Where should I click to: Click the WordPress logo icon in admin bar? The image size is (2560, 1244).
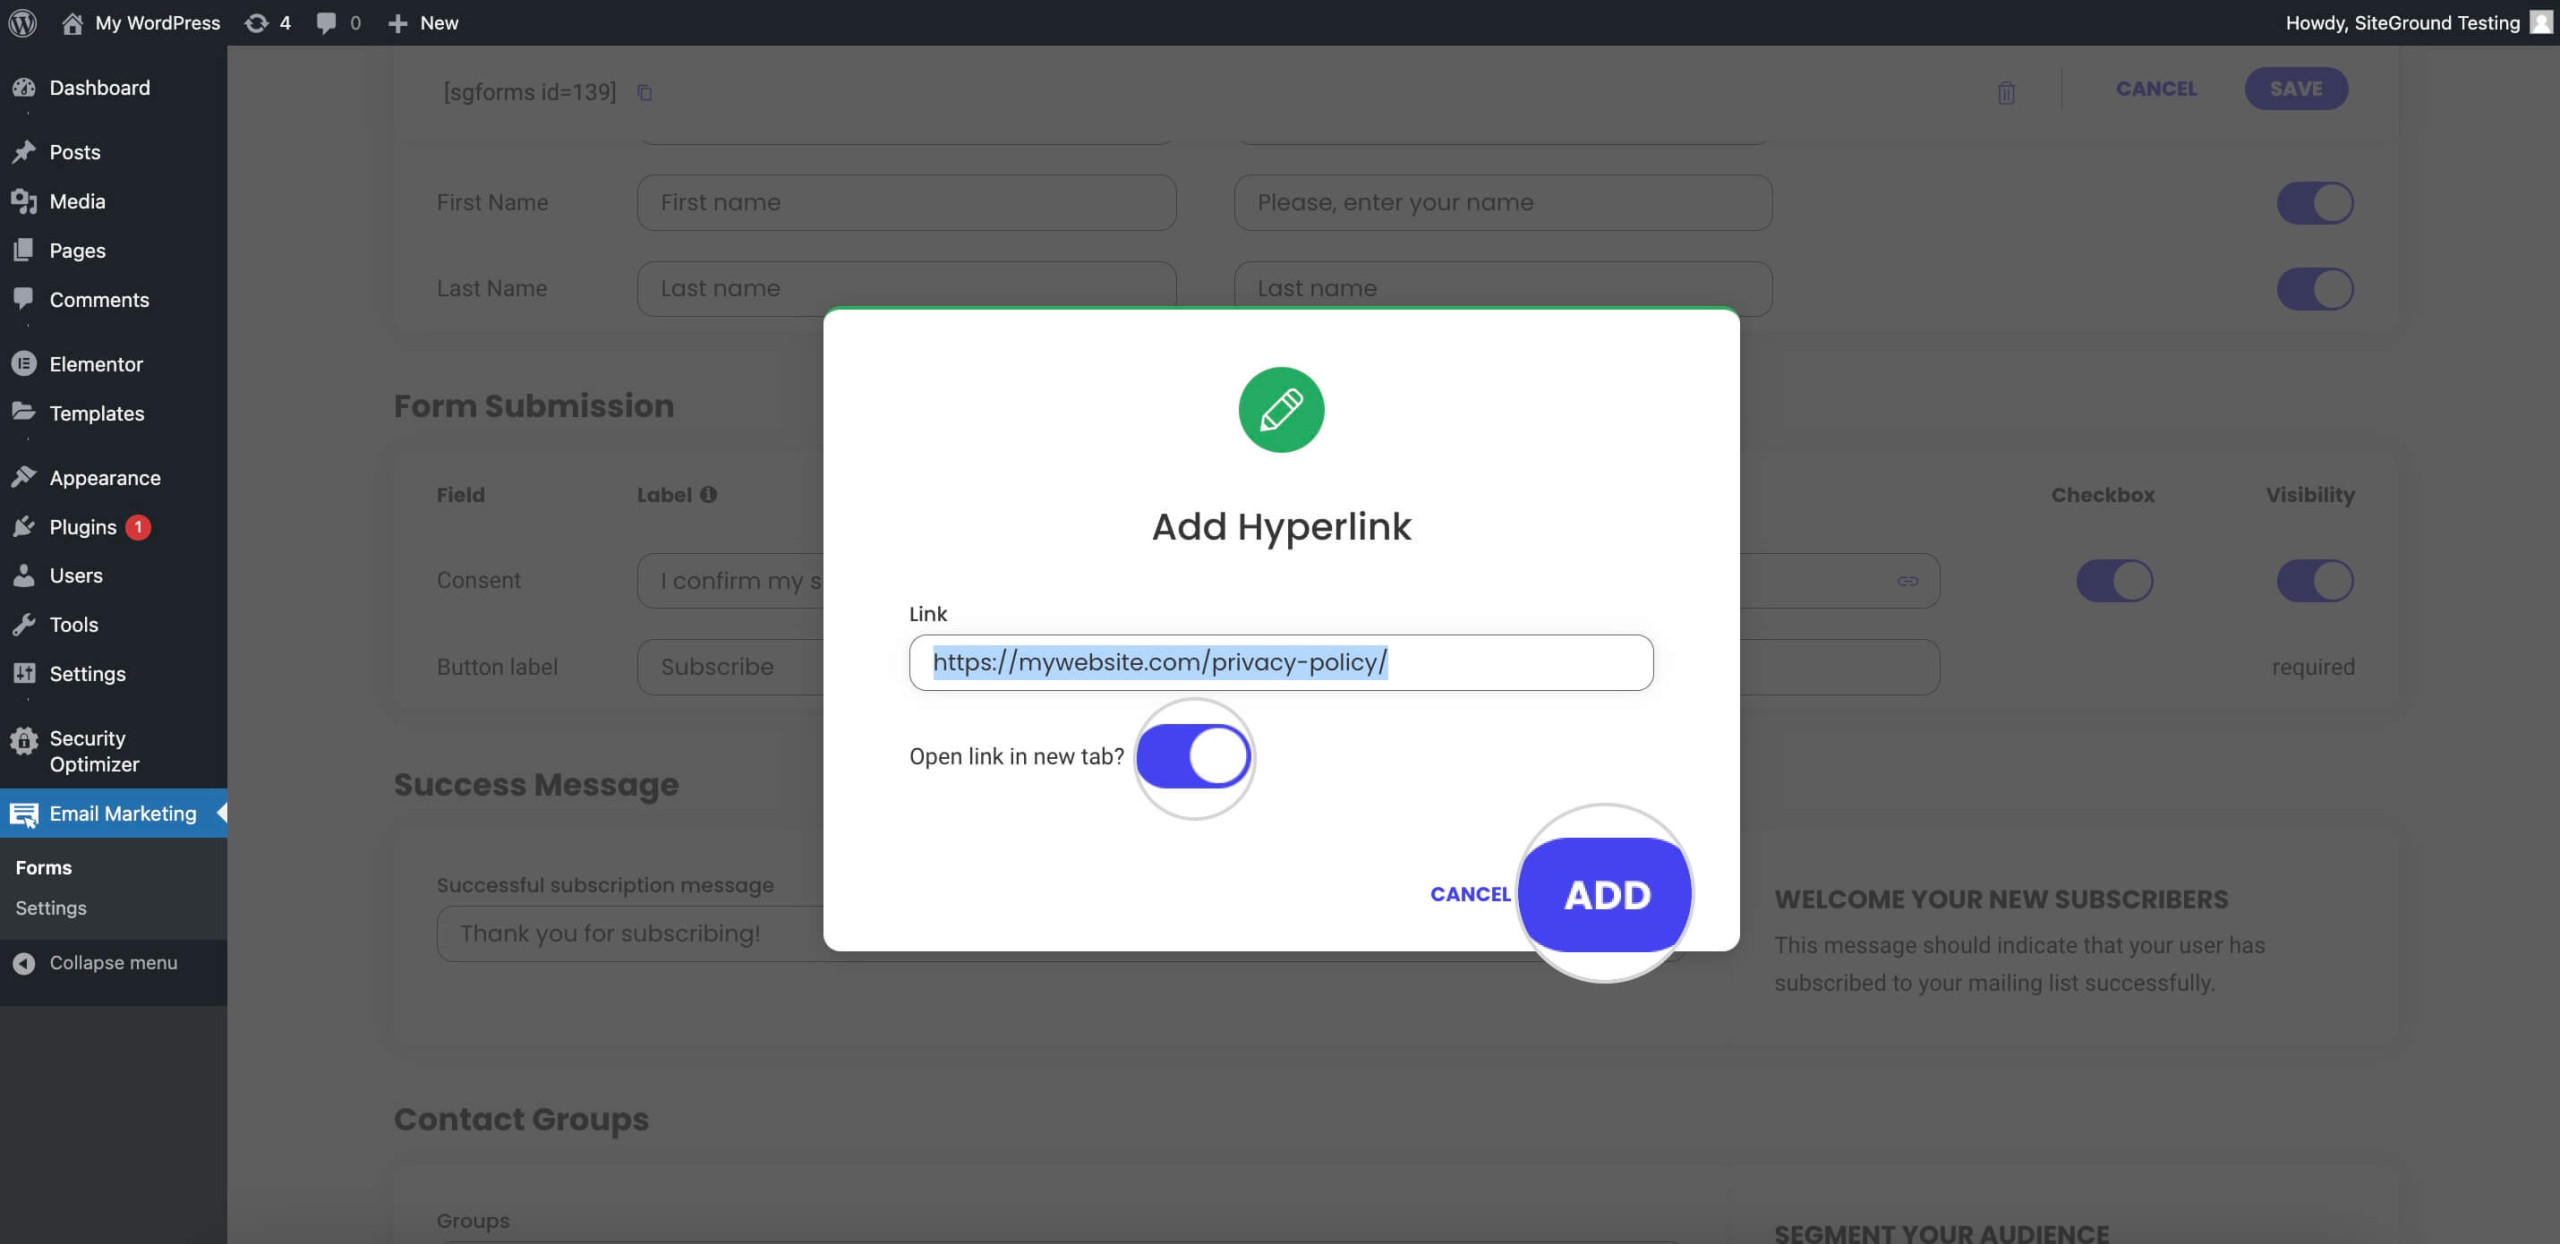[x=23, y=22]
